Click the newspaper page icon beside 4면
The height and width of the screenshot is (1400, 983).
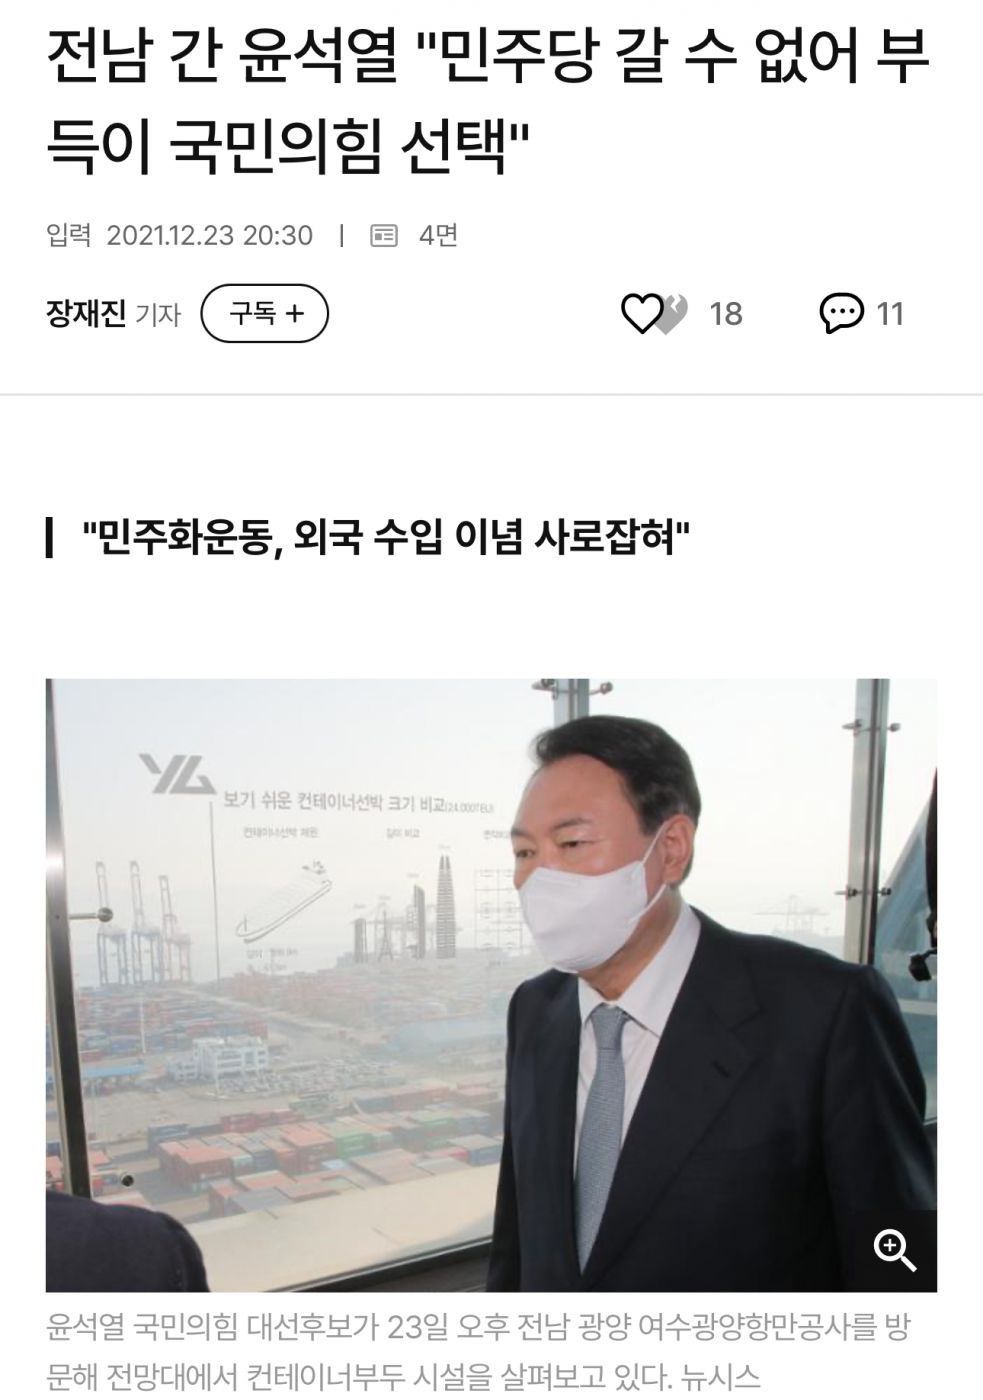coord(384,236)
